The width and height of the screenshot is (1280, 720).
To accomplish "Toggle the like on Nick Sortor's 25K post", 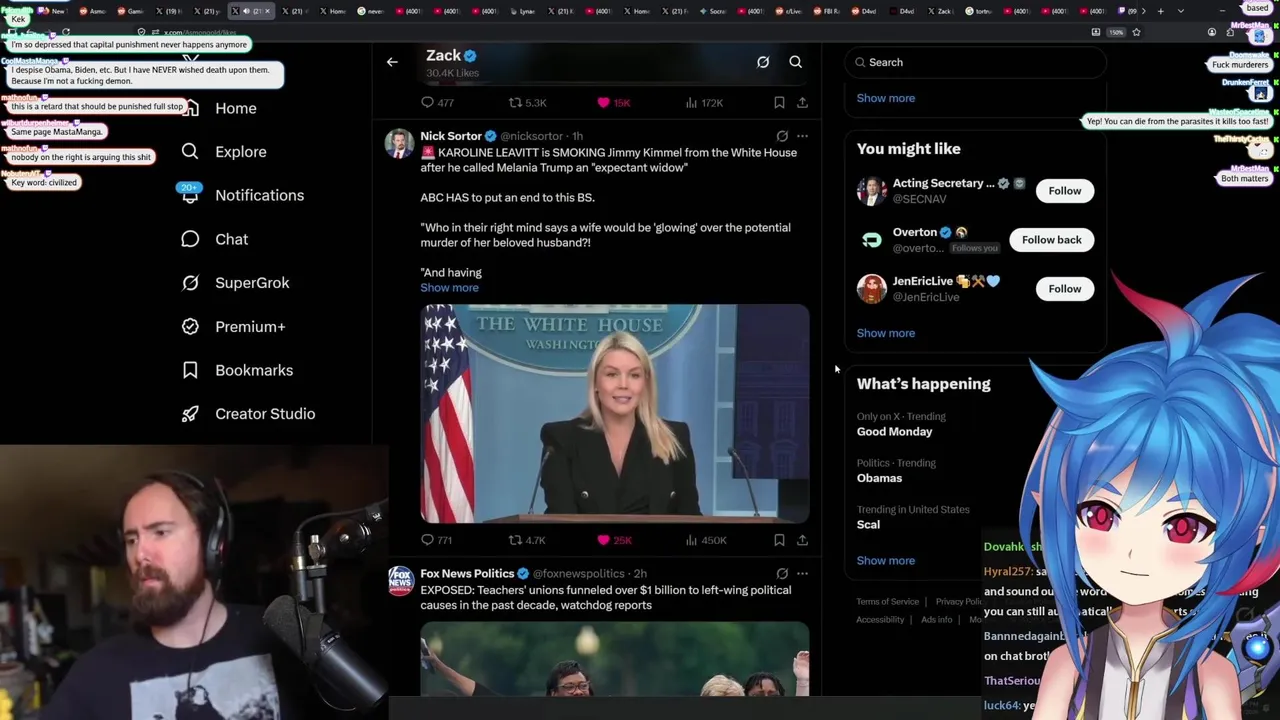I will coord(614,540).
